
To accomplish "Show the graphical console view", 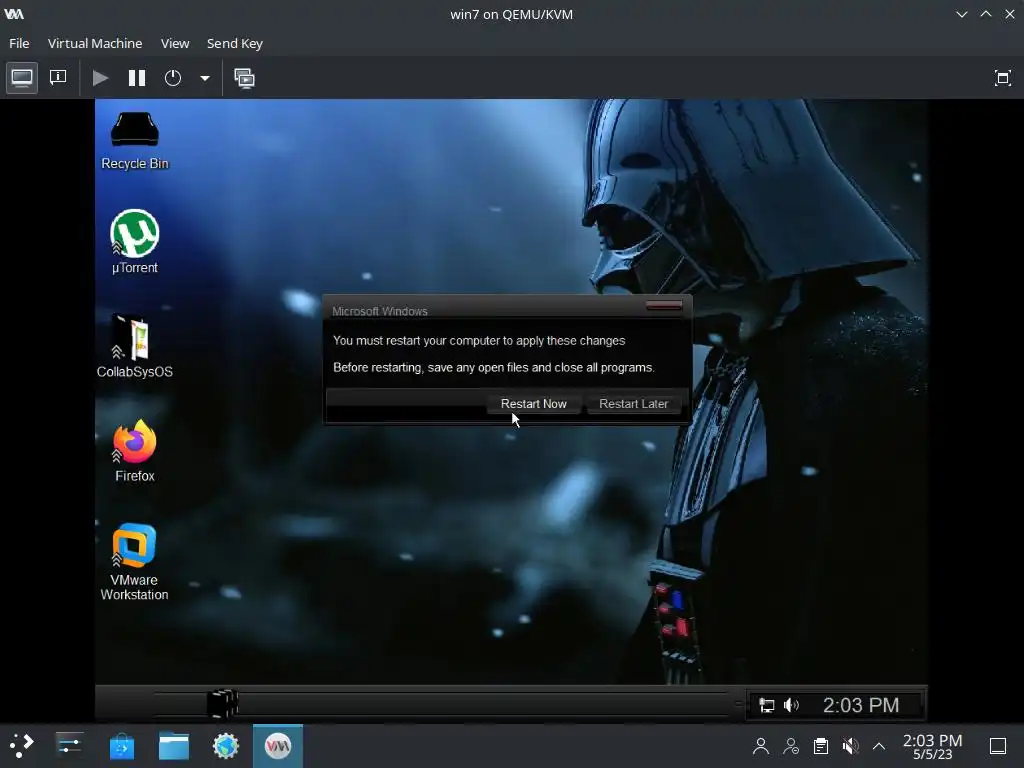I will click(x=22, y=78).
